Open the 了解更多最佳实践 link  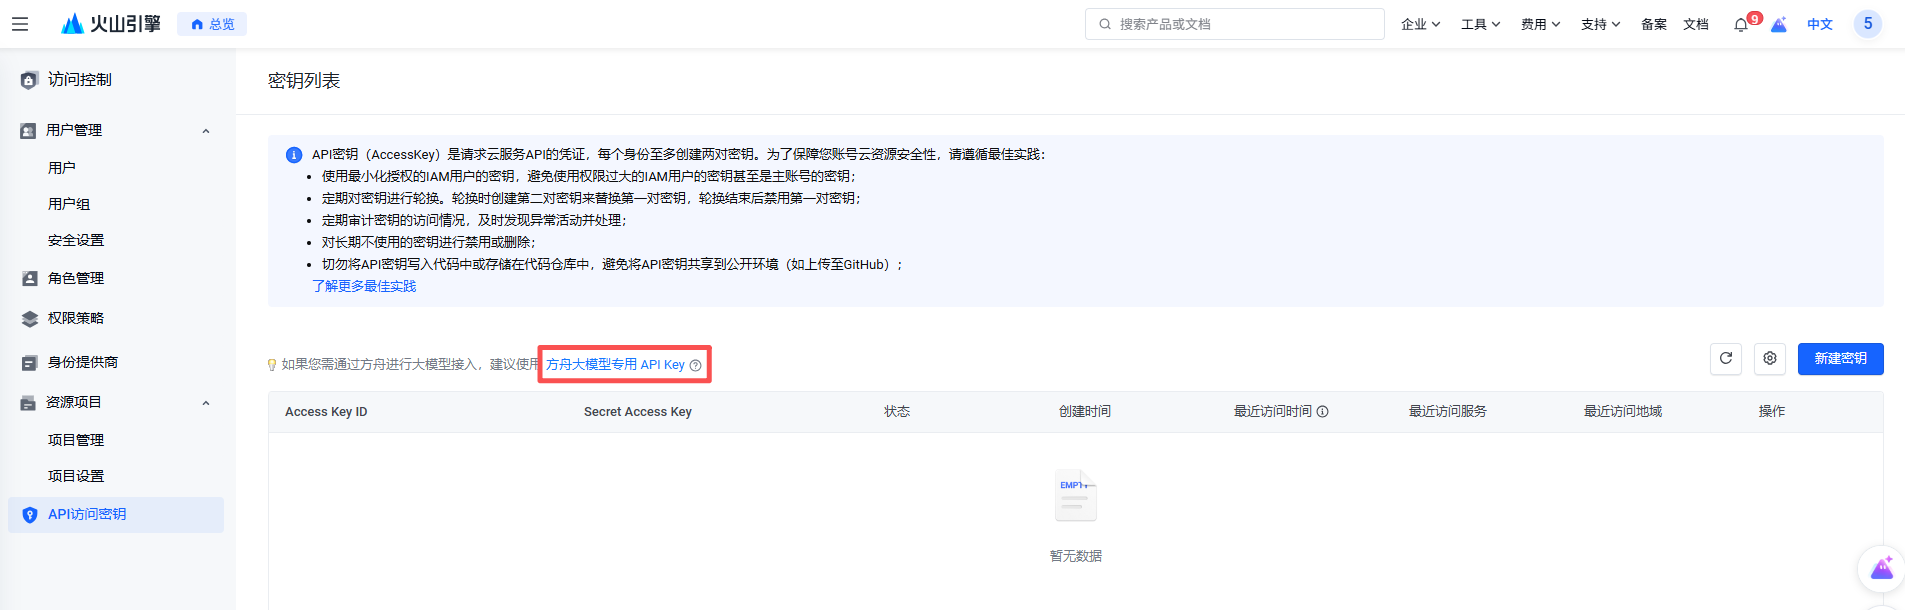[x=364, y=286]
